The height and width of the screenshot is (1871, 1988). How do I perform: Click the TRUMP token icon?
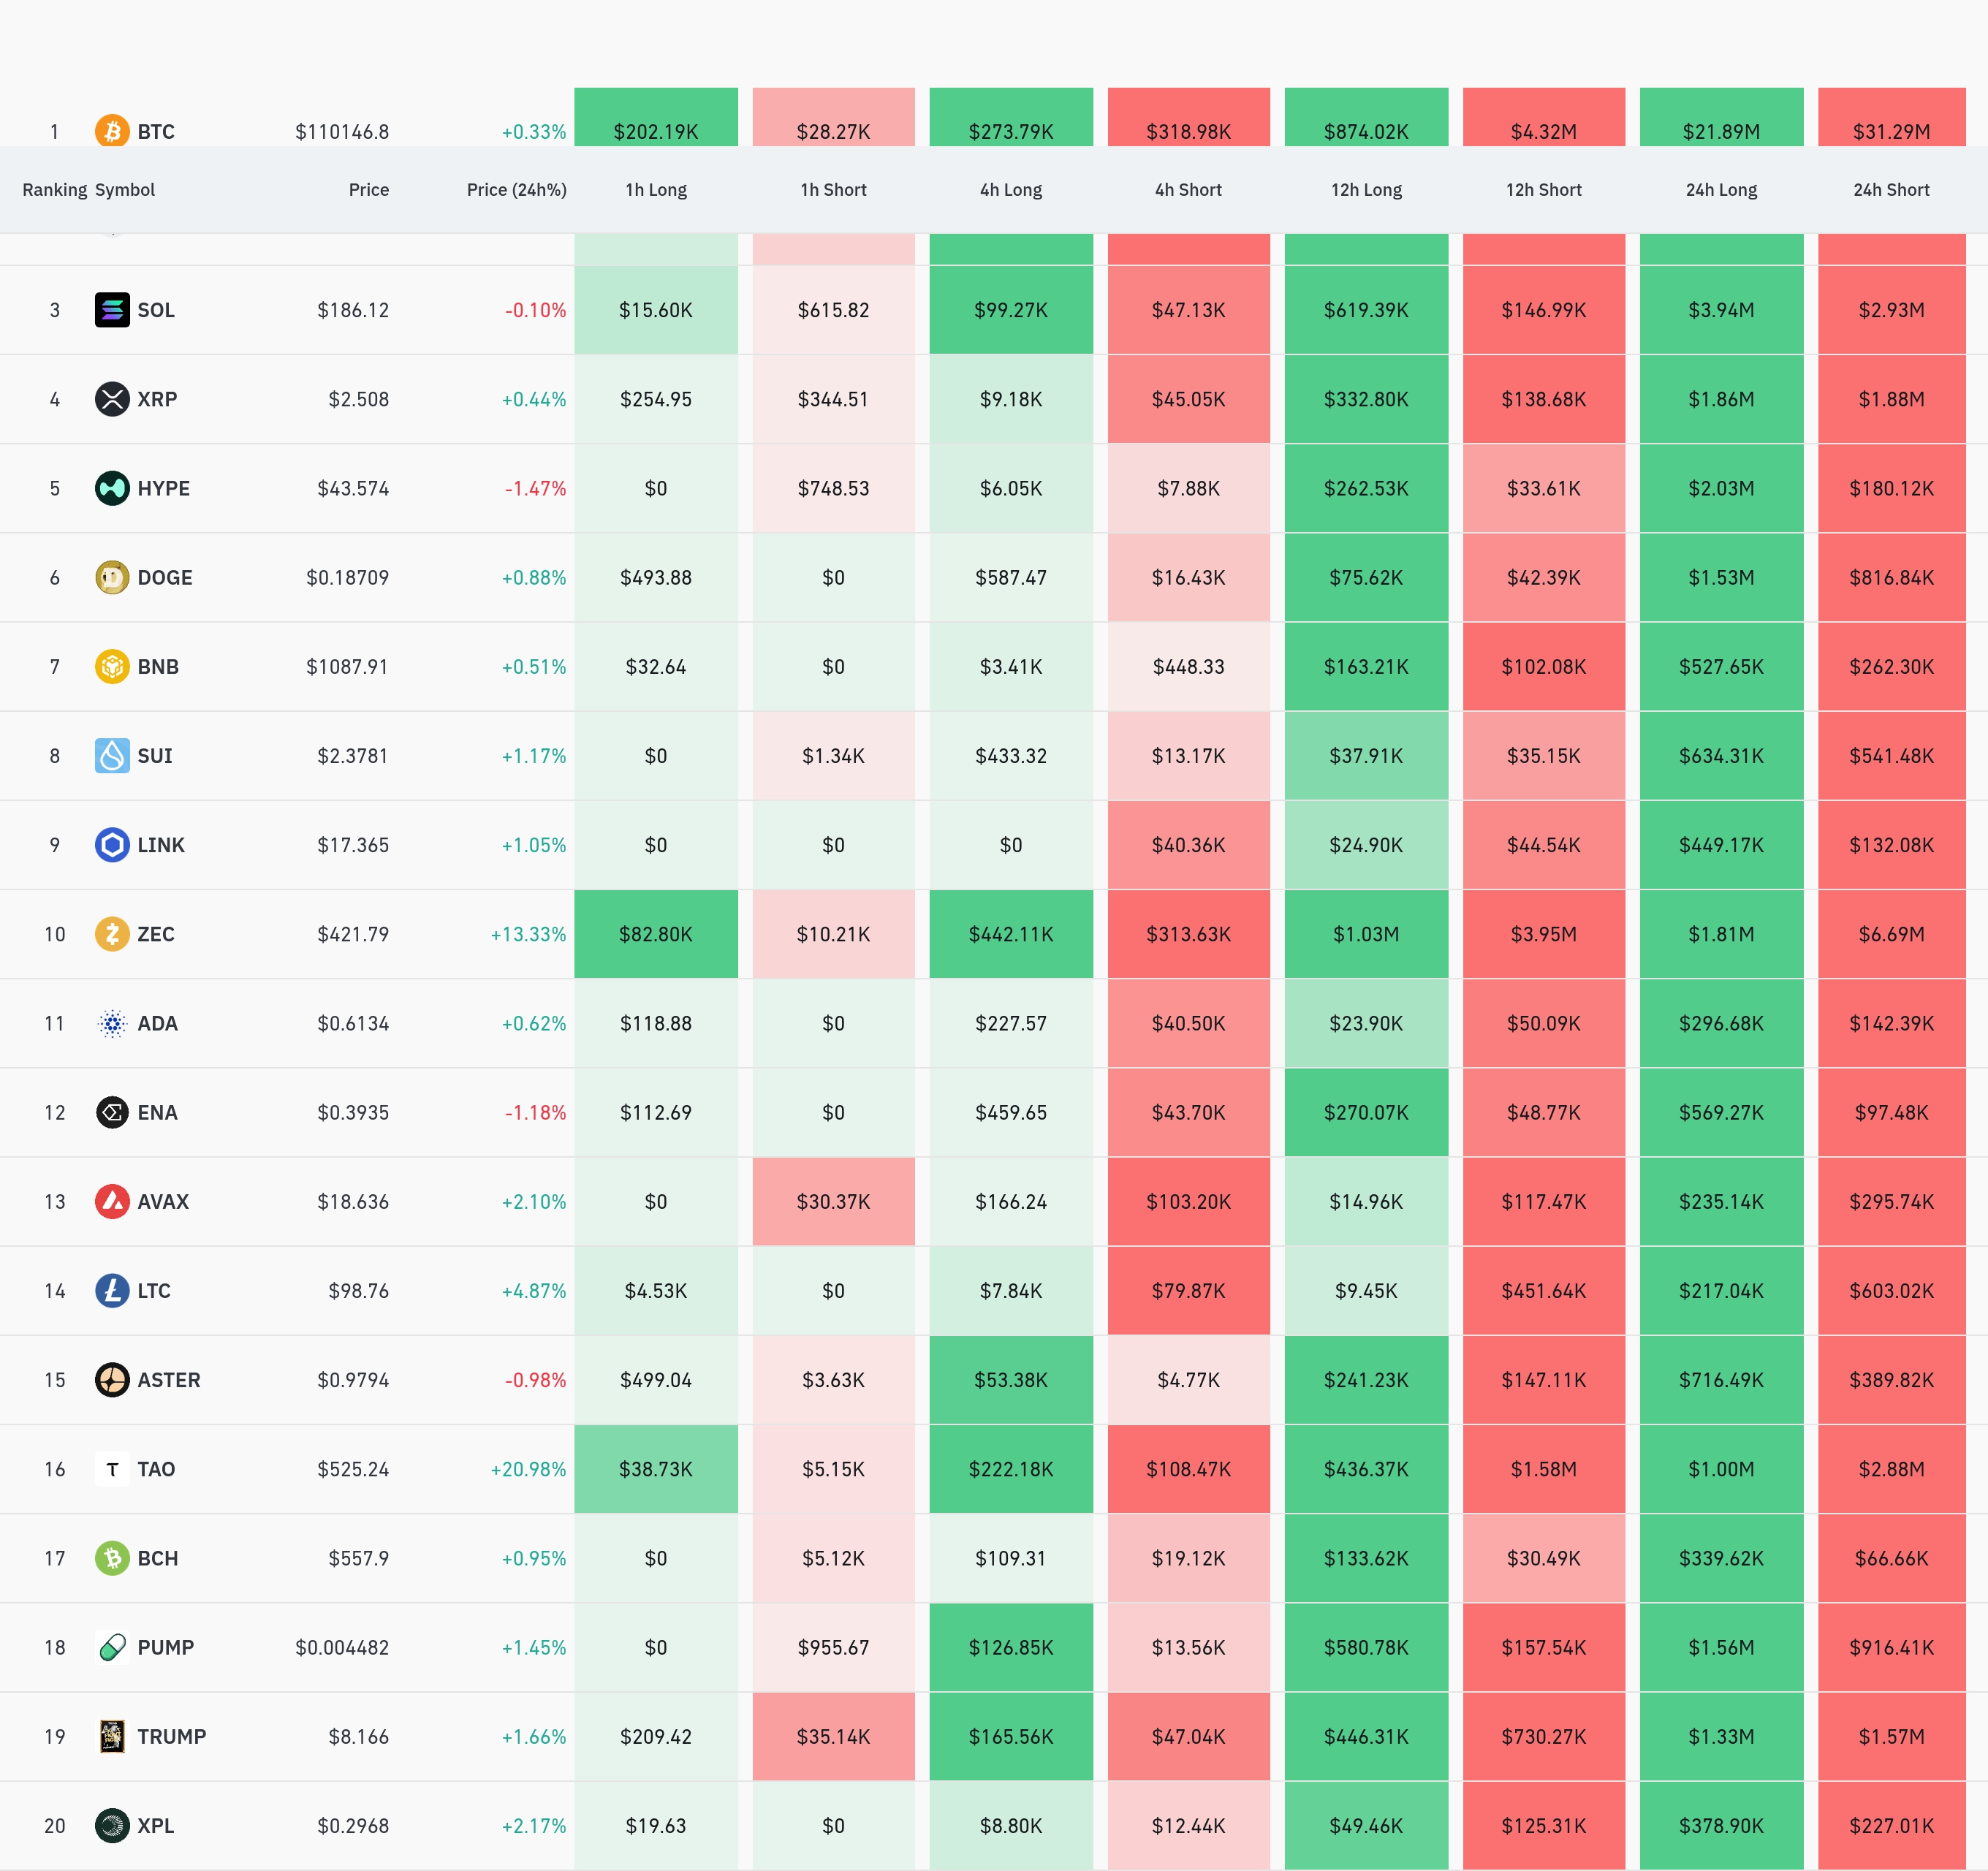(x=112, y=1736)
